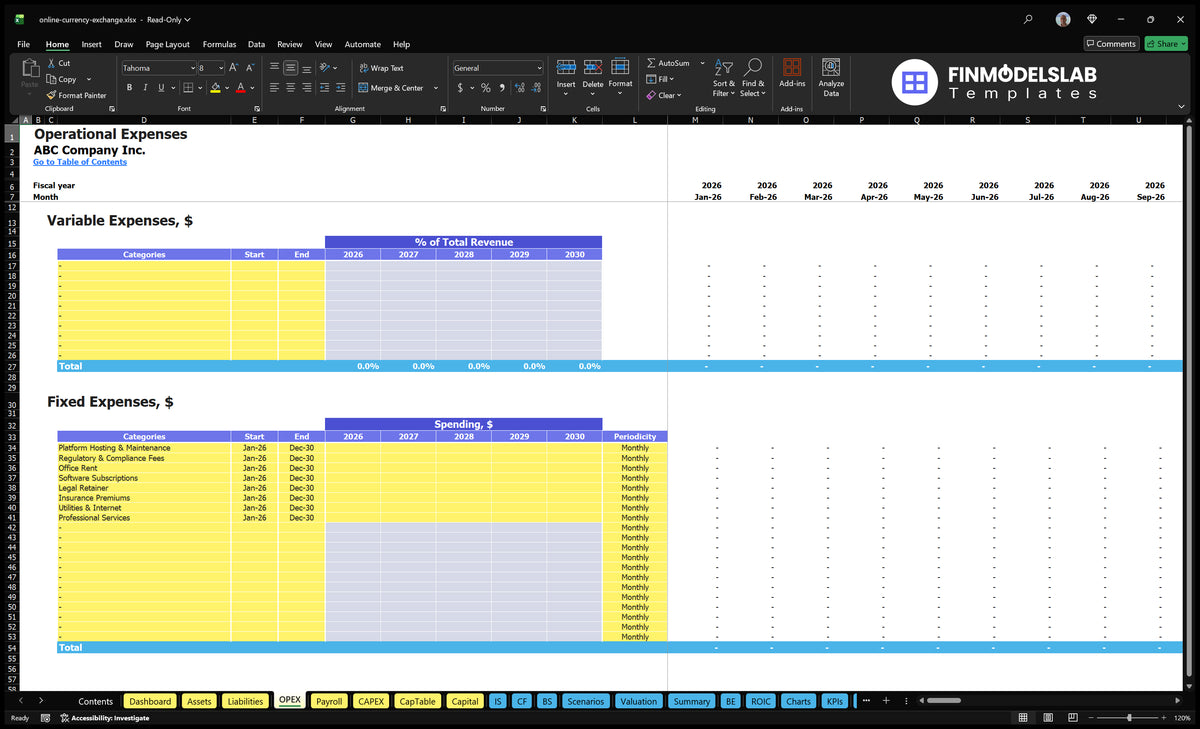The width and height of the screenshot is (1200, 729).
Task: Apply red font color
Action: coord(240,88)
